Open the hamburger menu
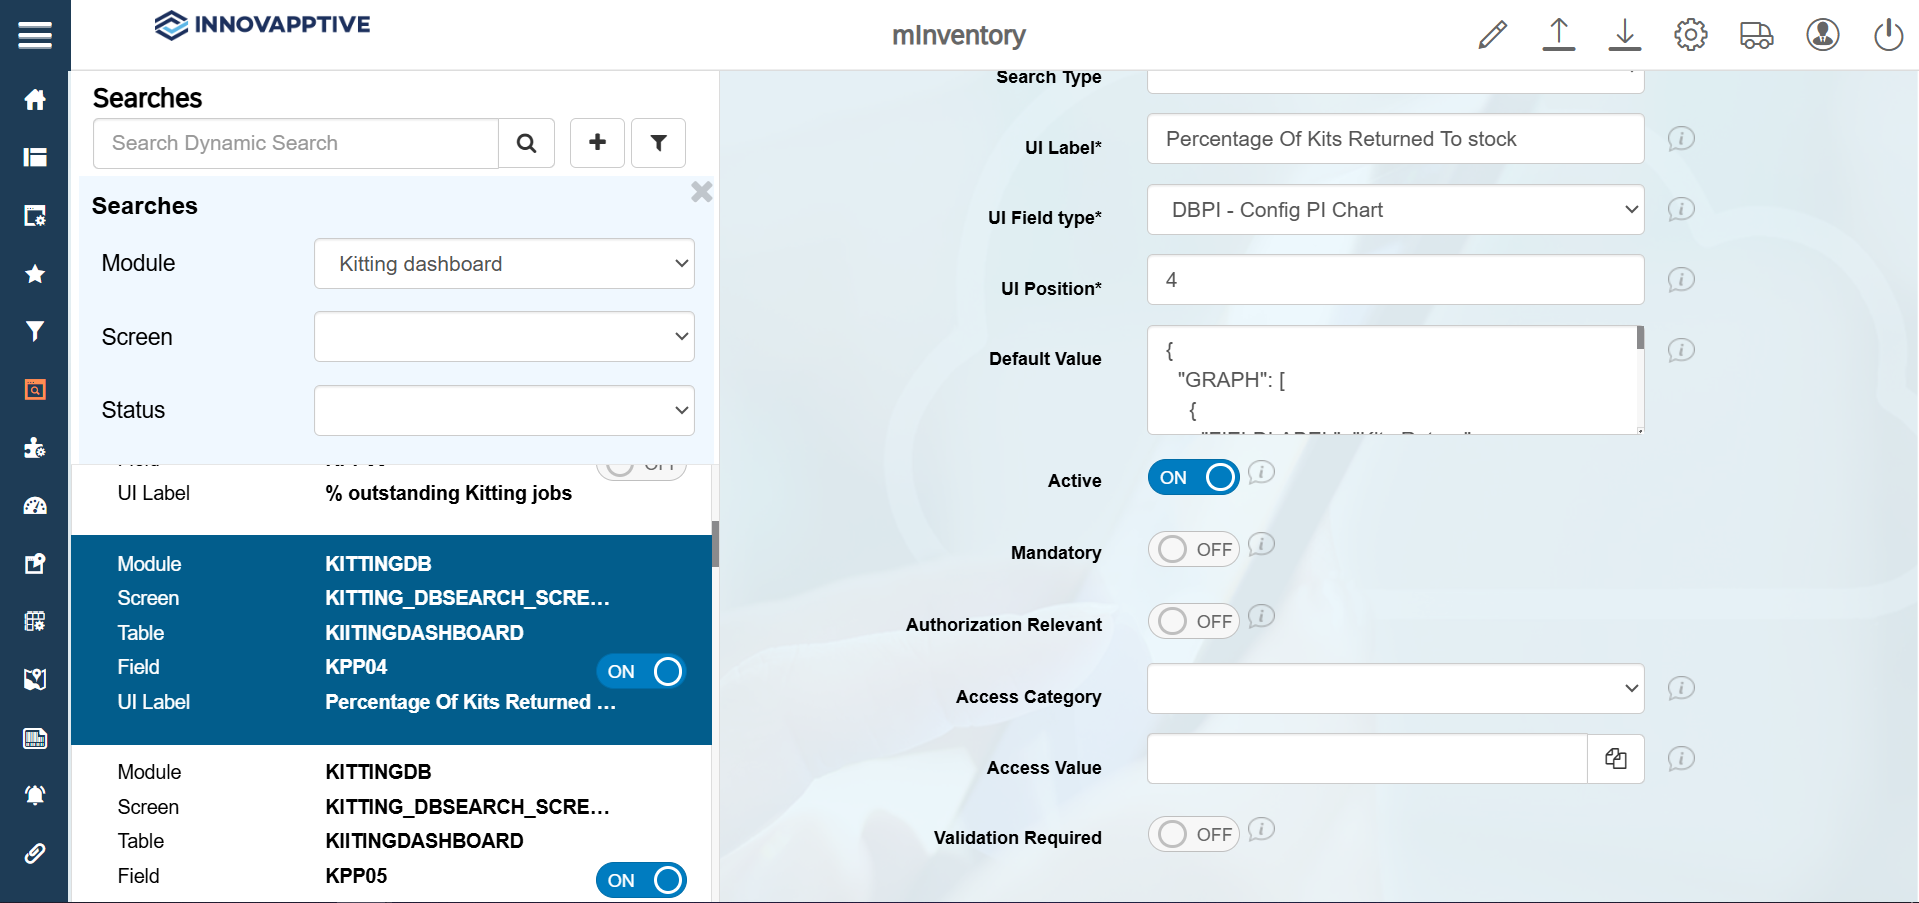 coord(35,35)
